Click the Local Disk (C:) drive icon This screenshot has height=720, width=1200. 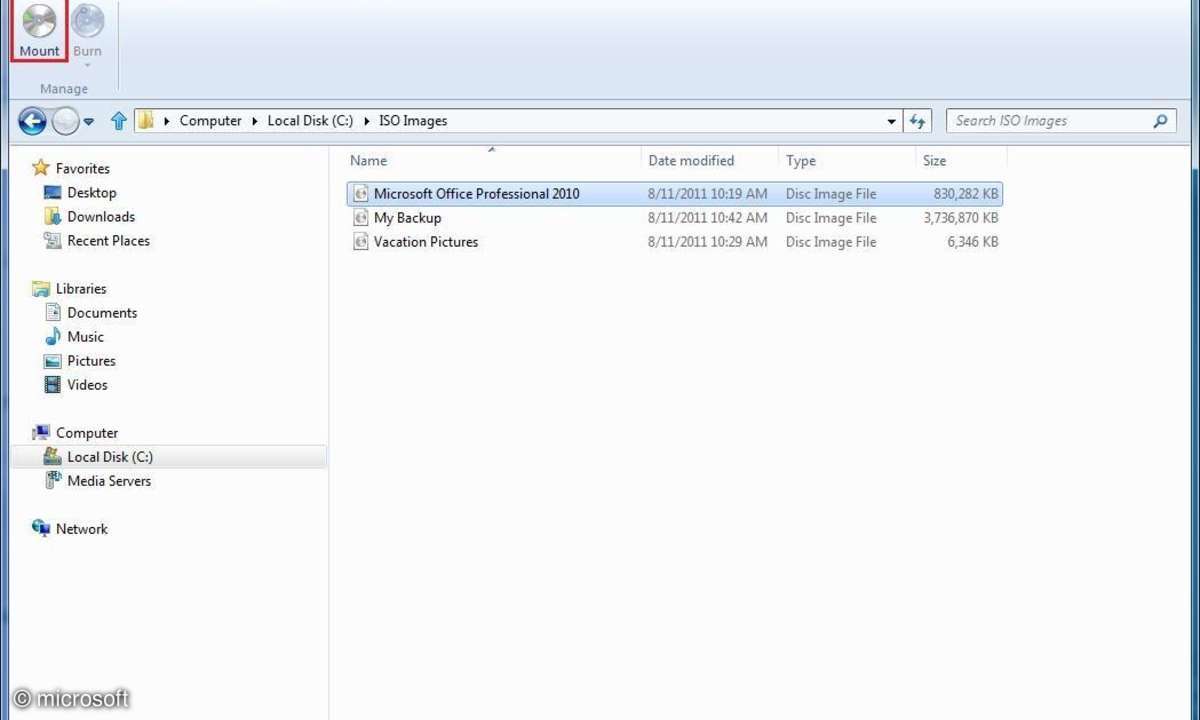pyautogui.click(x=53, y=456)
